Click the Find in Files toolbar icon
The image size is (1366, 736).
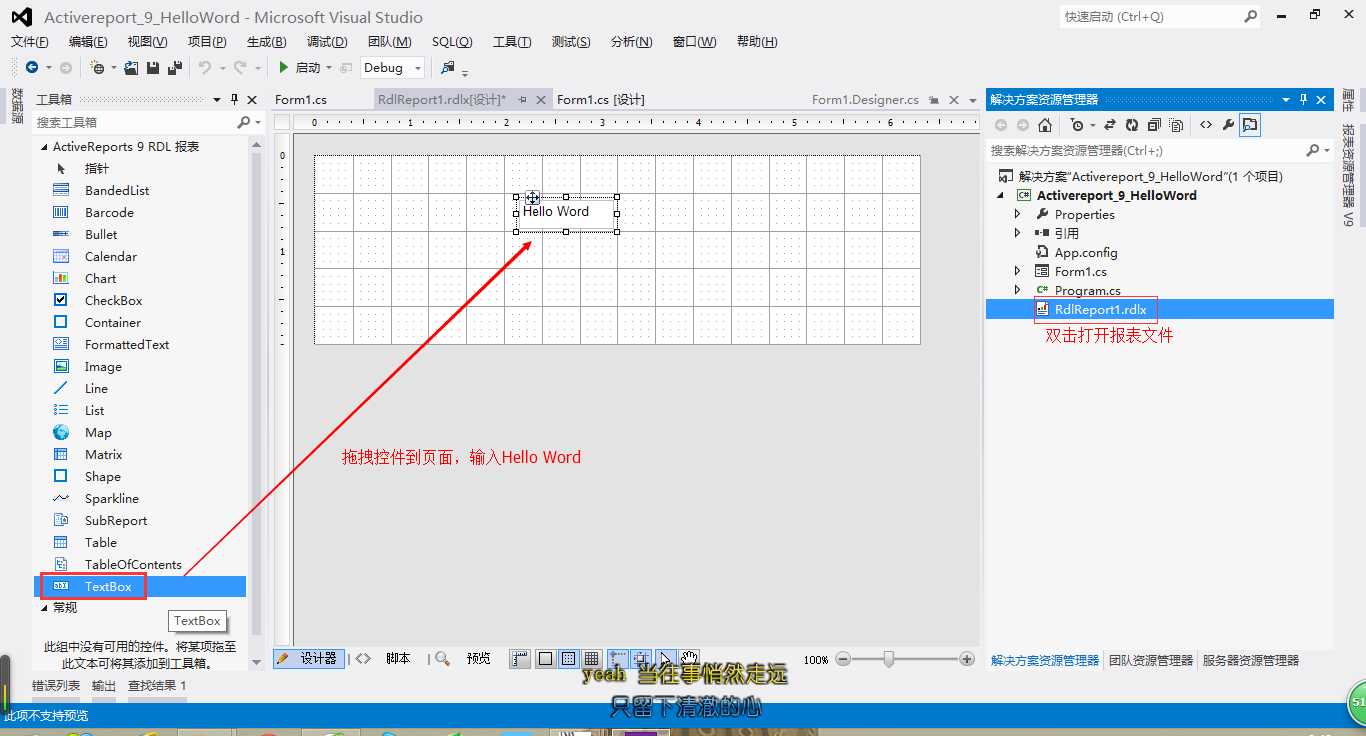pos(448,67)
